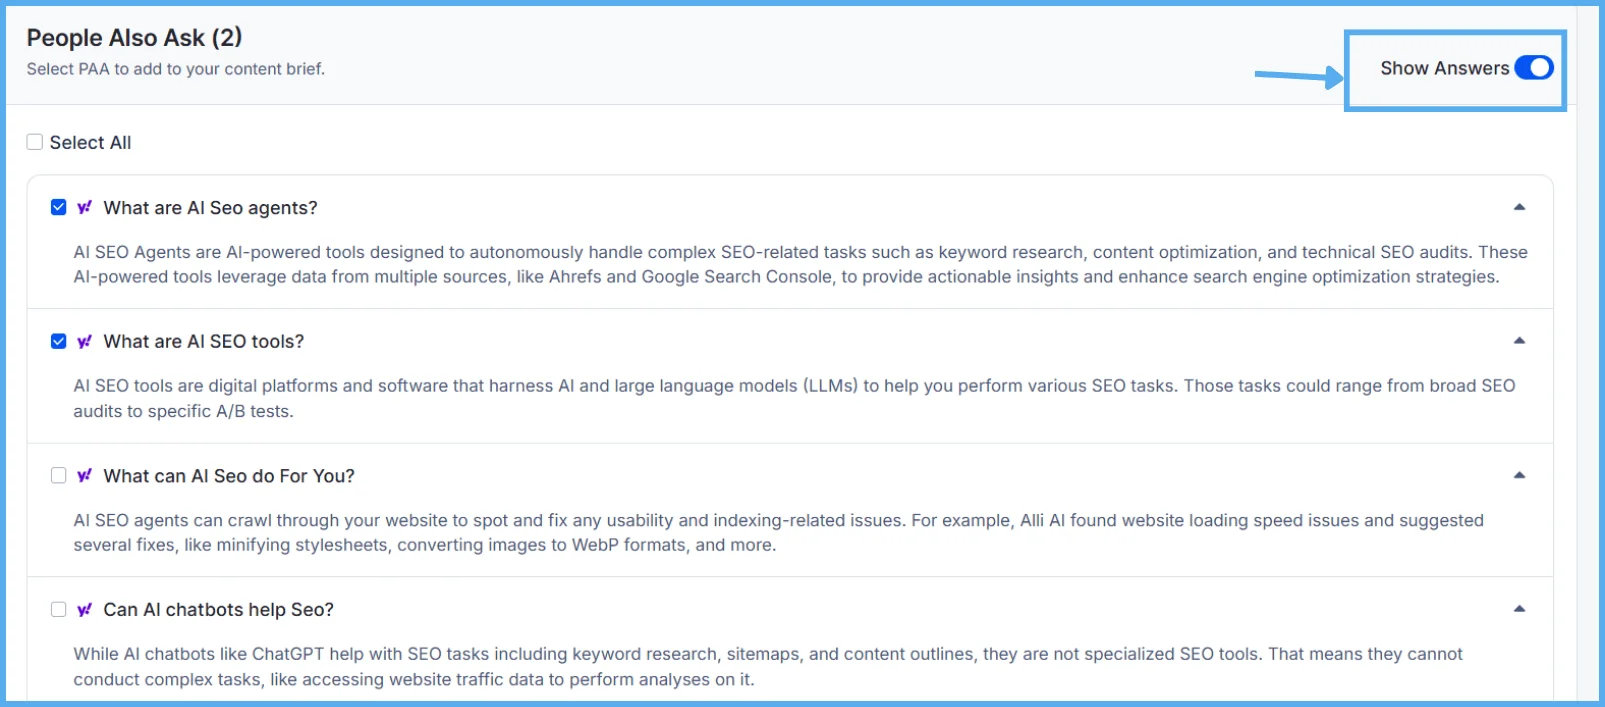Collapse the 'What are AI SEO tools?' answer

(1519, 341)
